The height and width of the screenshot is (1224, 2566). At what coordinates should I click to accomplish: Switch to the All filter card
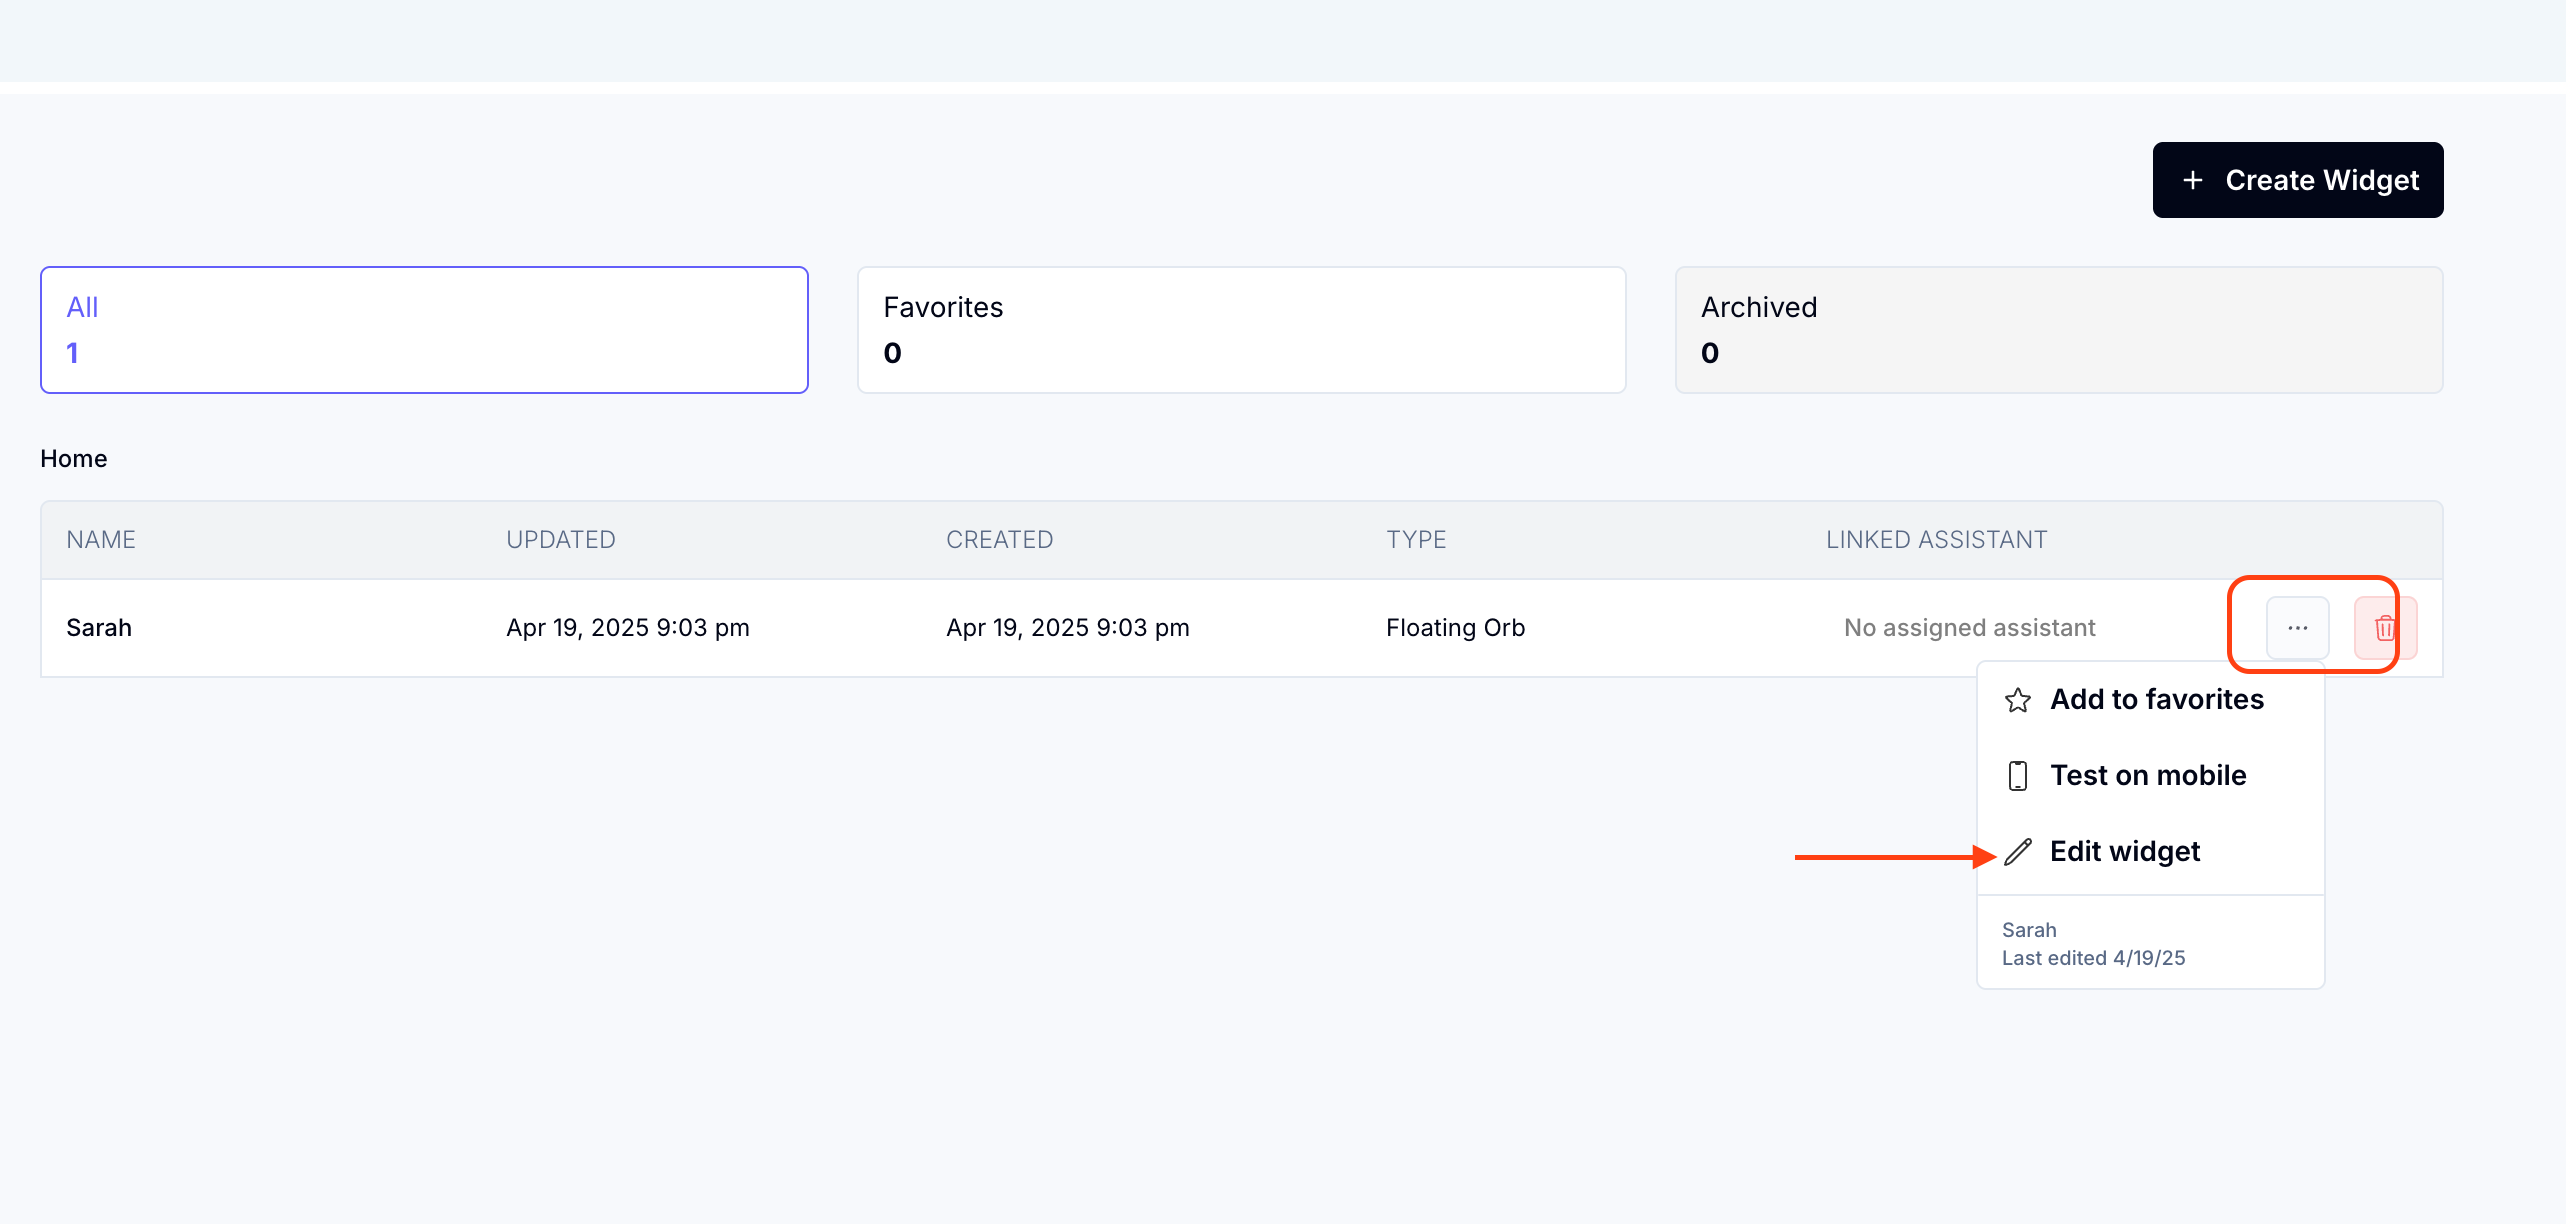tap(424, 330)
